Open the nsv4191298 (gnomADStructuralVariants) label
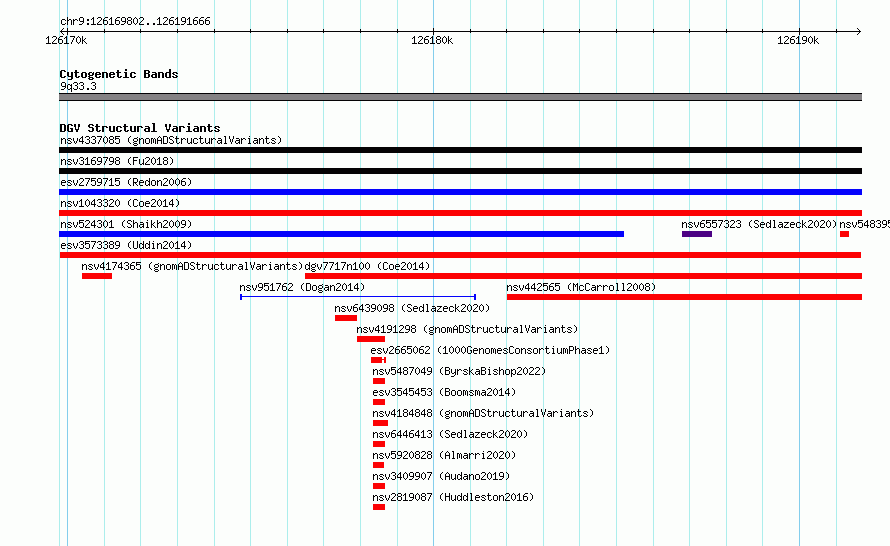890x546 pixels. click(467, 329)
